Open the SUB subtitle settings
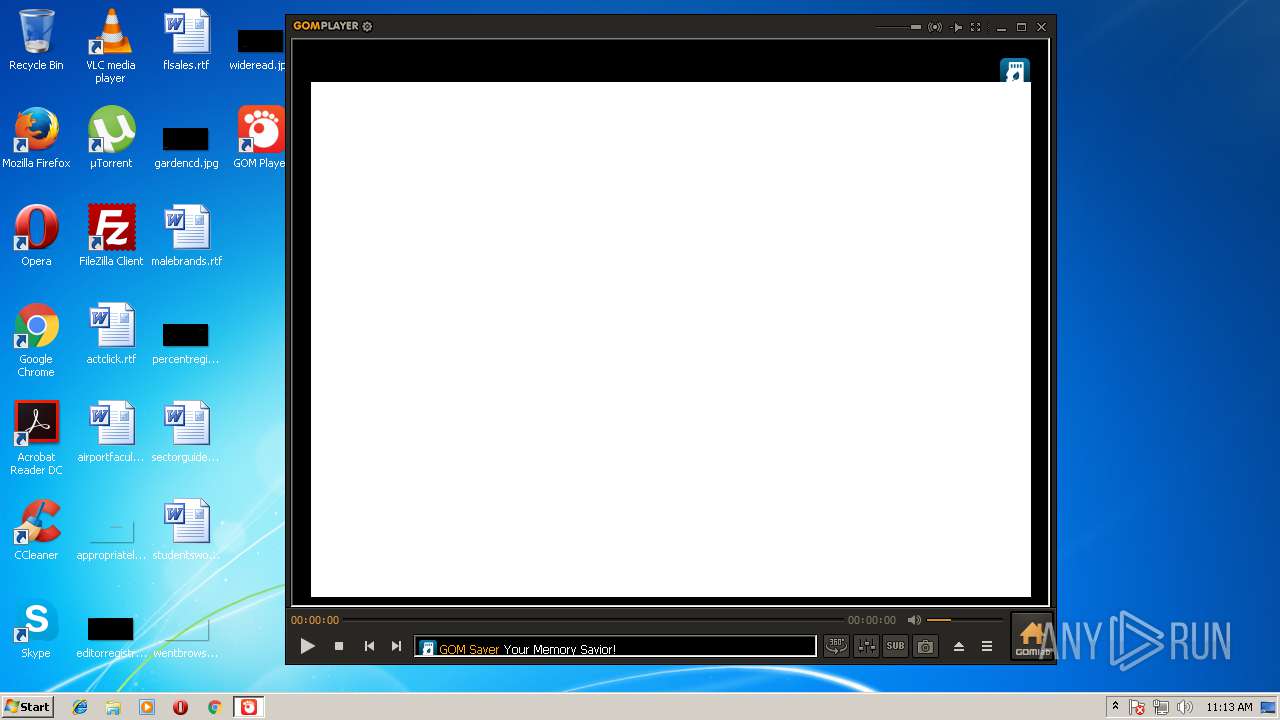Screen dimensions: 1280x720 895,646
